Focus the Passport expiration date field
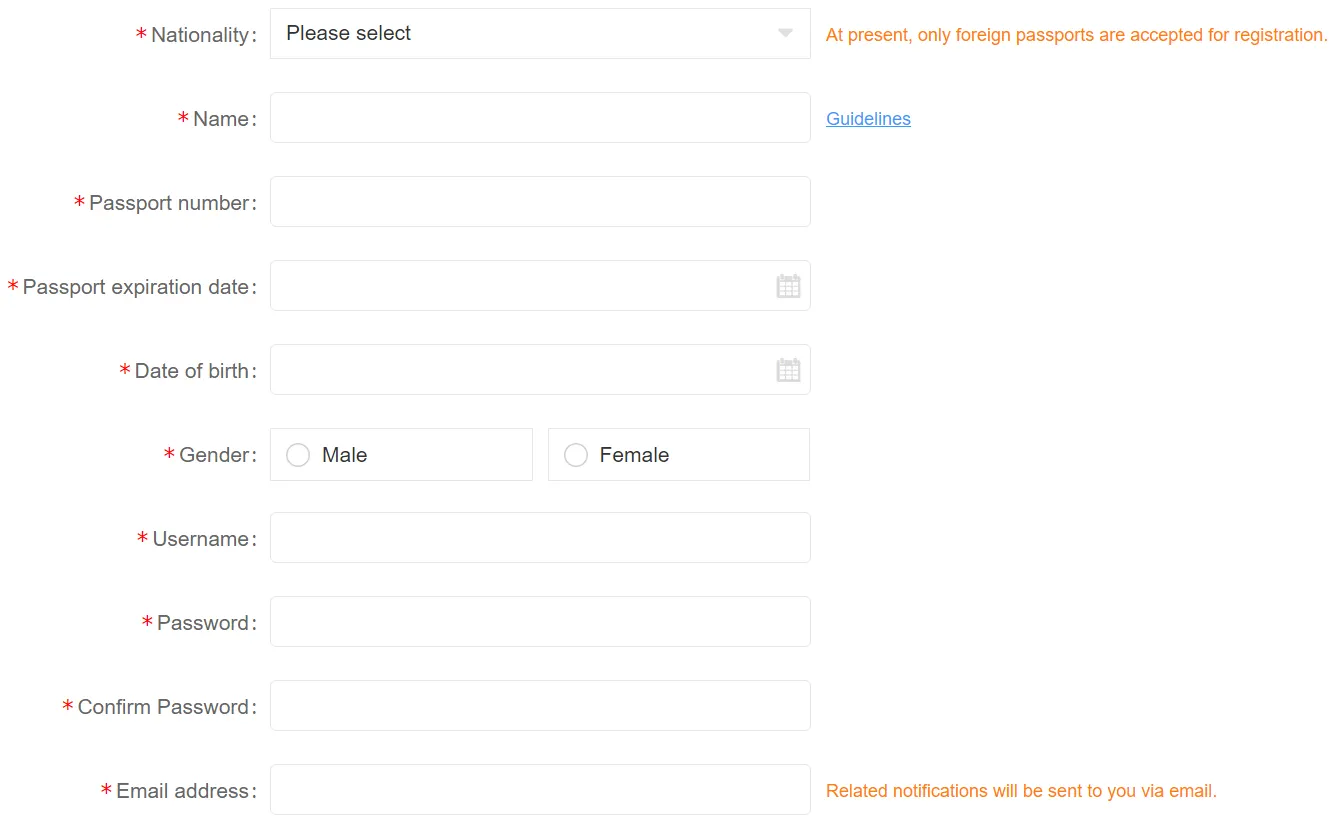 540,286
